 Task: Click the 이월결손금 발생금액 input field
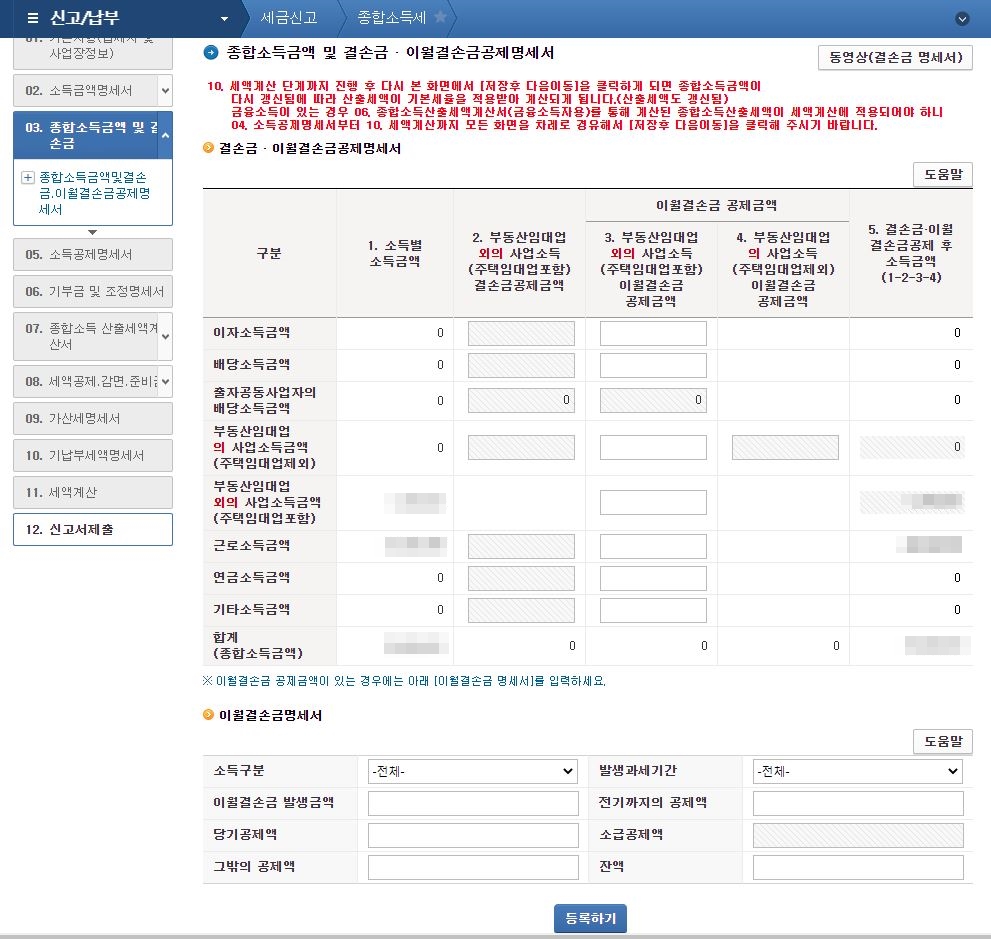point(473,804)
